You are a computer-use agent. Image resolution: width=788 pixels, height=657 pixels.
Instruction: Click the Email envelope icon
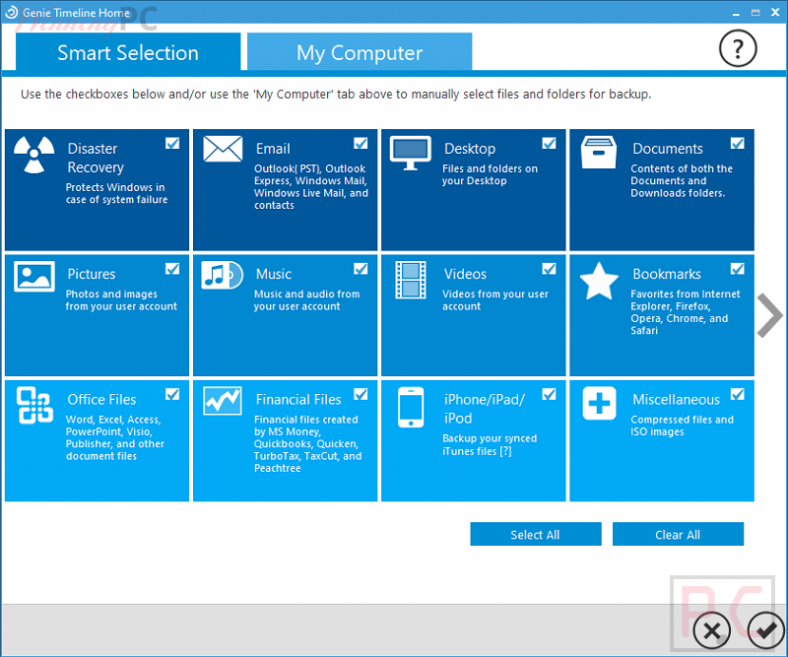pos(223,149)
